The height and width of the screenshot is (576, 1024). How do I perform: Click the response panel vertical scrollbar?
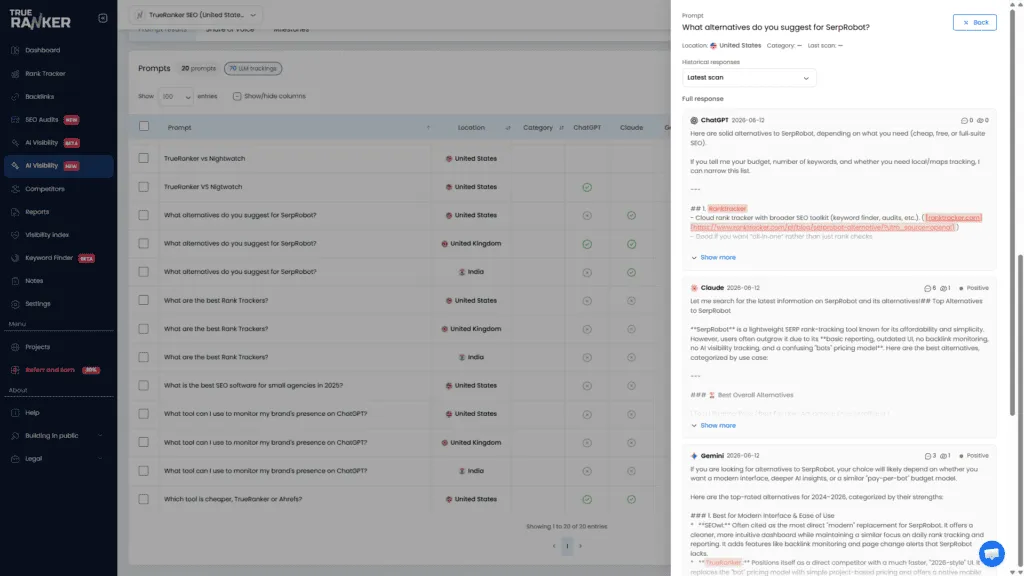(1012, 212)
